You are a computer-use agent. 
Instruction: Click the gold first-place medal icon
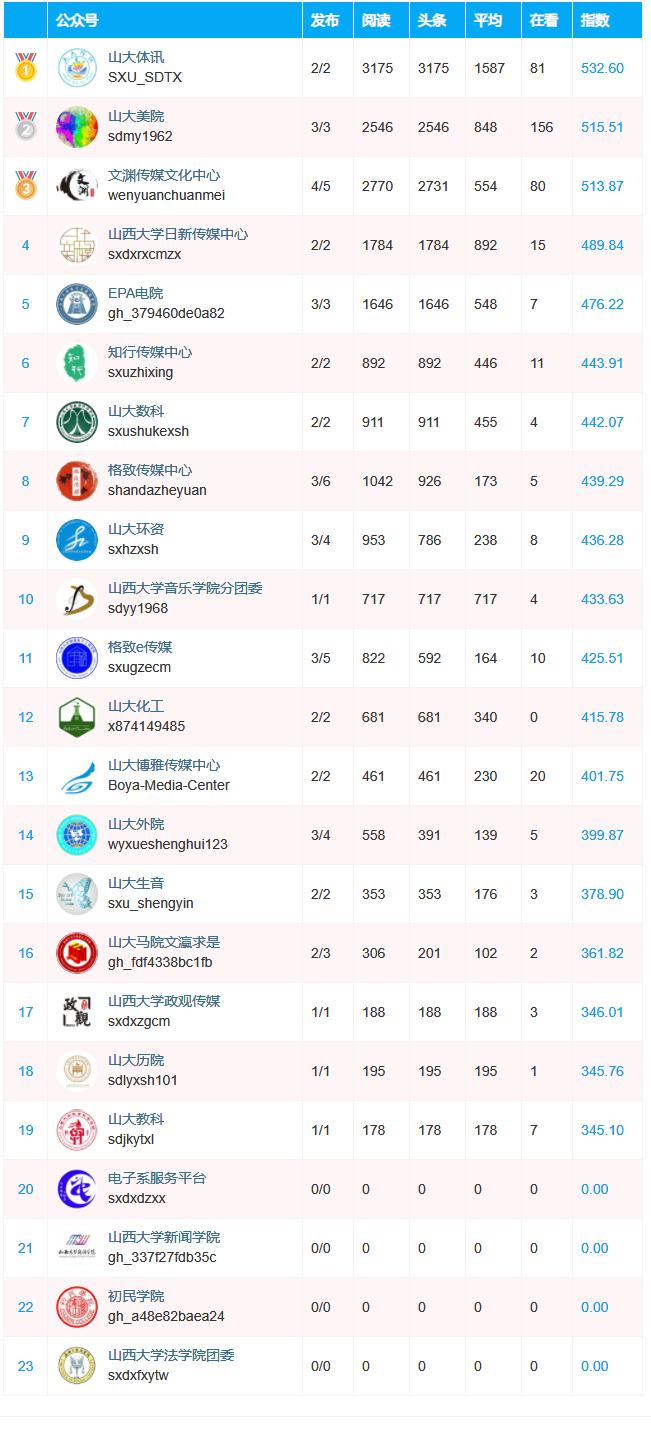25,67
